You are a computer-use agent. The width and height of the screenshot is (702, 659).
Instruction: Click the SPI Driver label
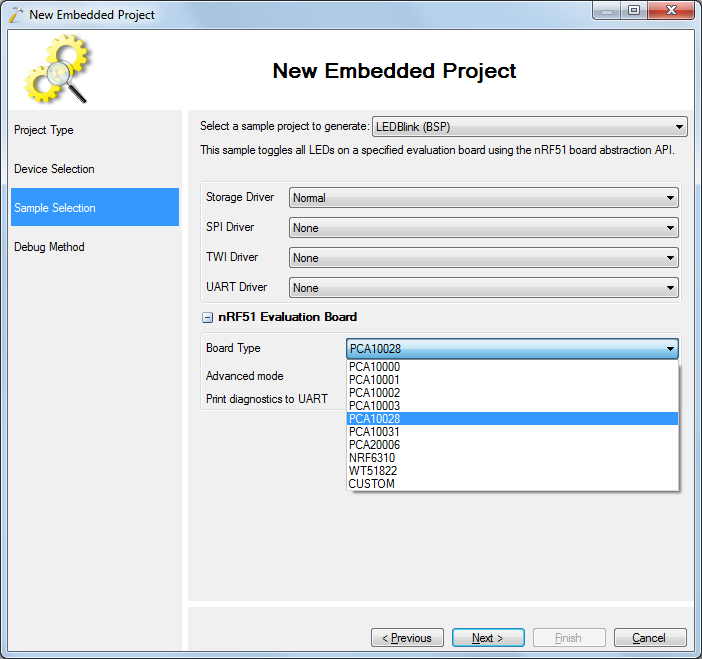230,227
